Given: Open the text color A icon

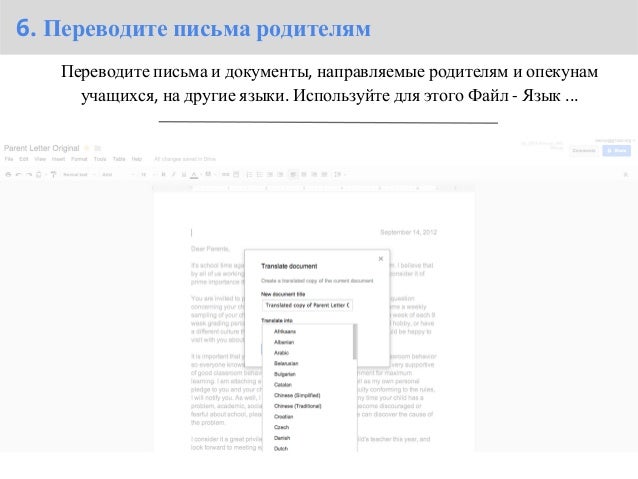Looking at the screenshot, I should 194,175.
